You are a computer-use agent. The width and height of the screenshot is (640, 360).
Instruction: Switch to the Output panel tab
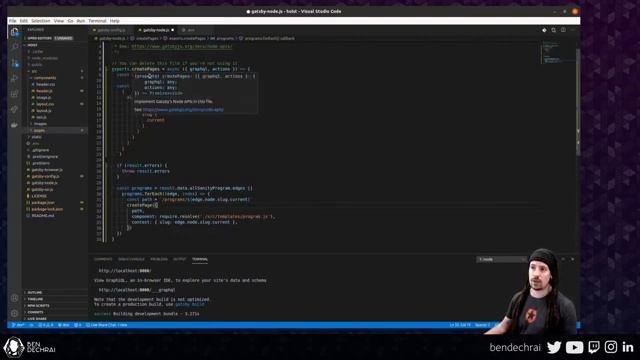coord(179,259)
